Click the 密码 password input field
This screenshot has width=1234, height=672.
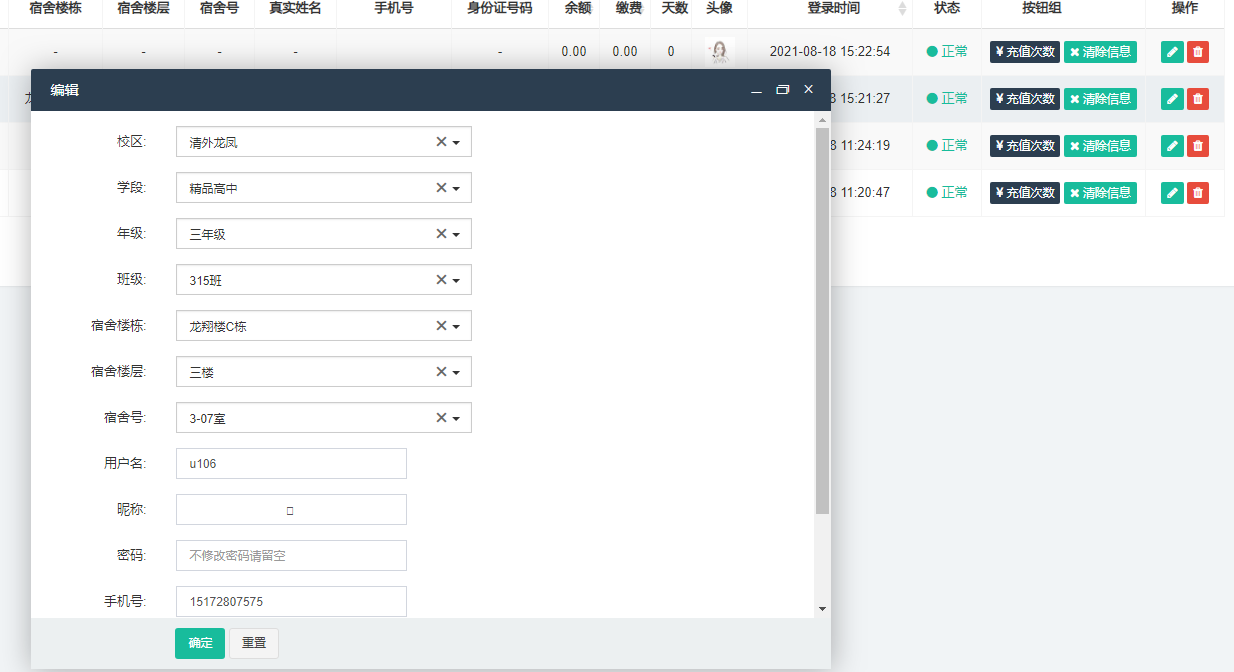[x=291, y=555]
